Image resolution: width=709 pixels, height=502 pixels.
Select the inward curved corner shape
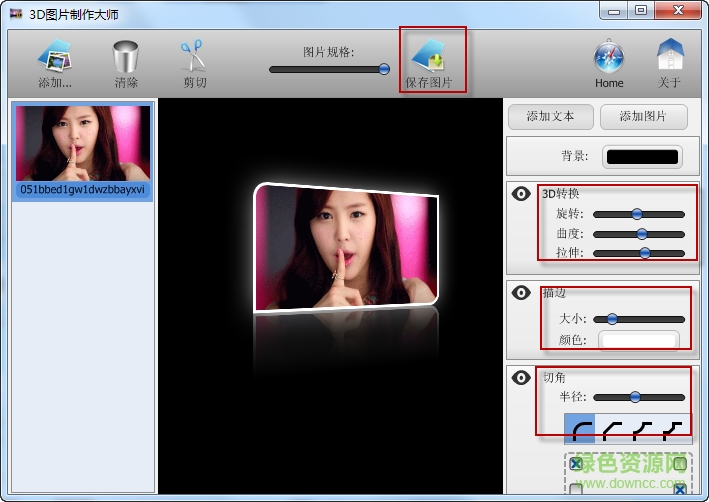tap(642, 430)
